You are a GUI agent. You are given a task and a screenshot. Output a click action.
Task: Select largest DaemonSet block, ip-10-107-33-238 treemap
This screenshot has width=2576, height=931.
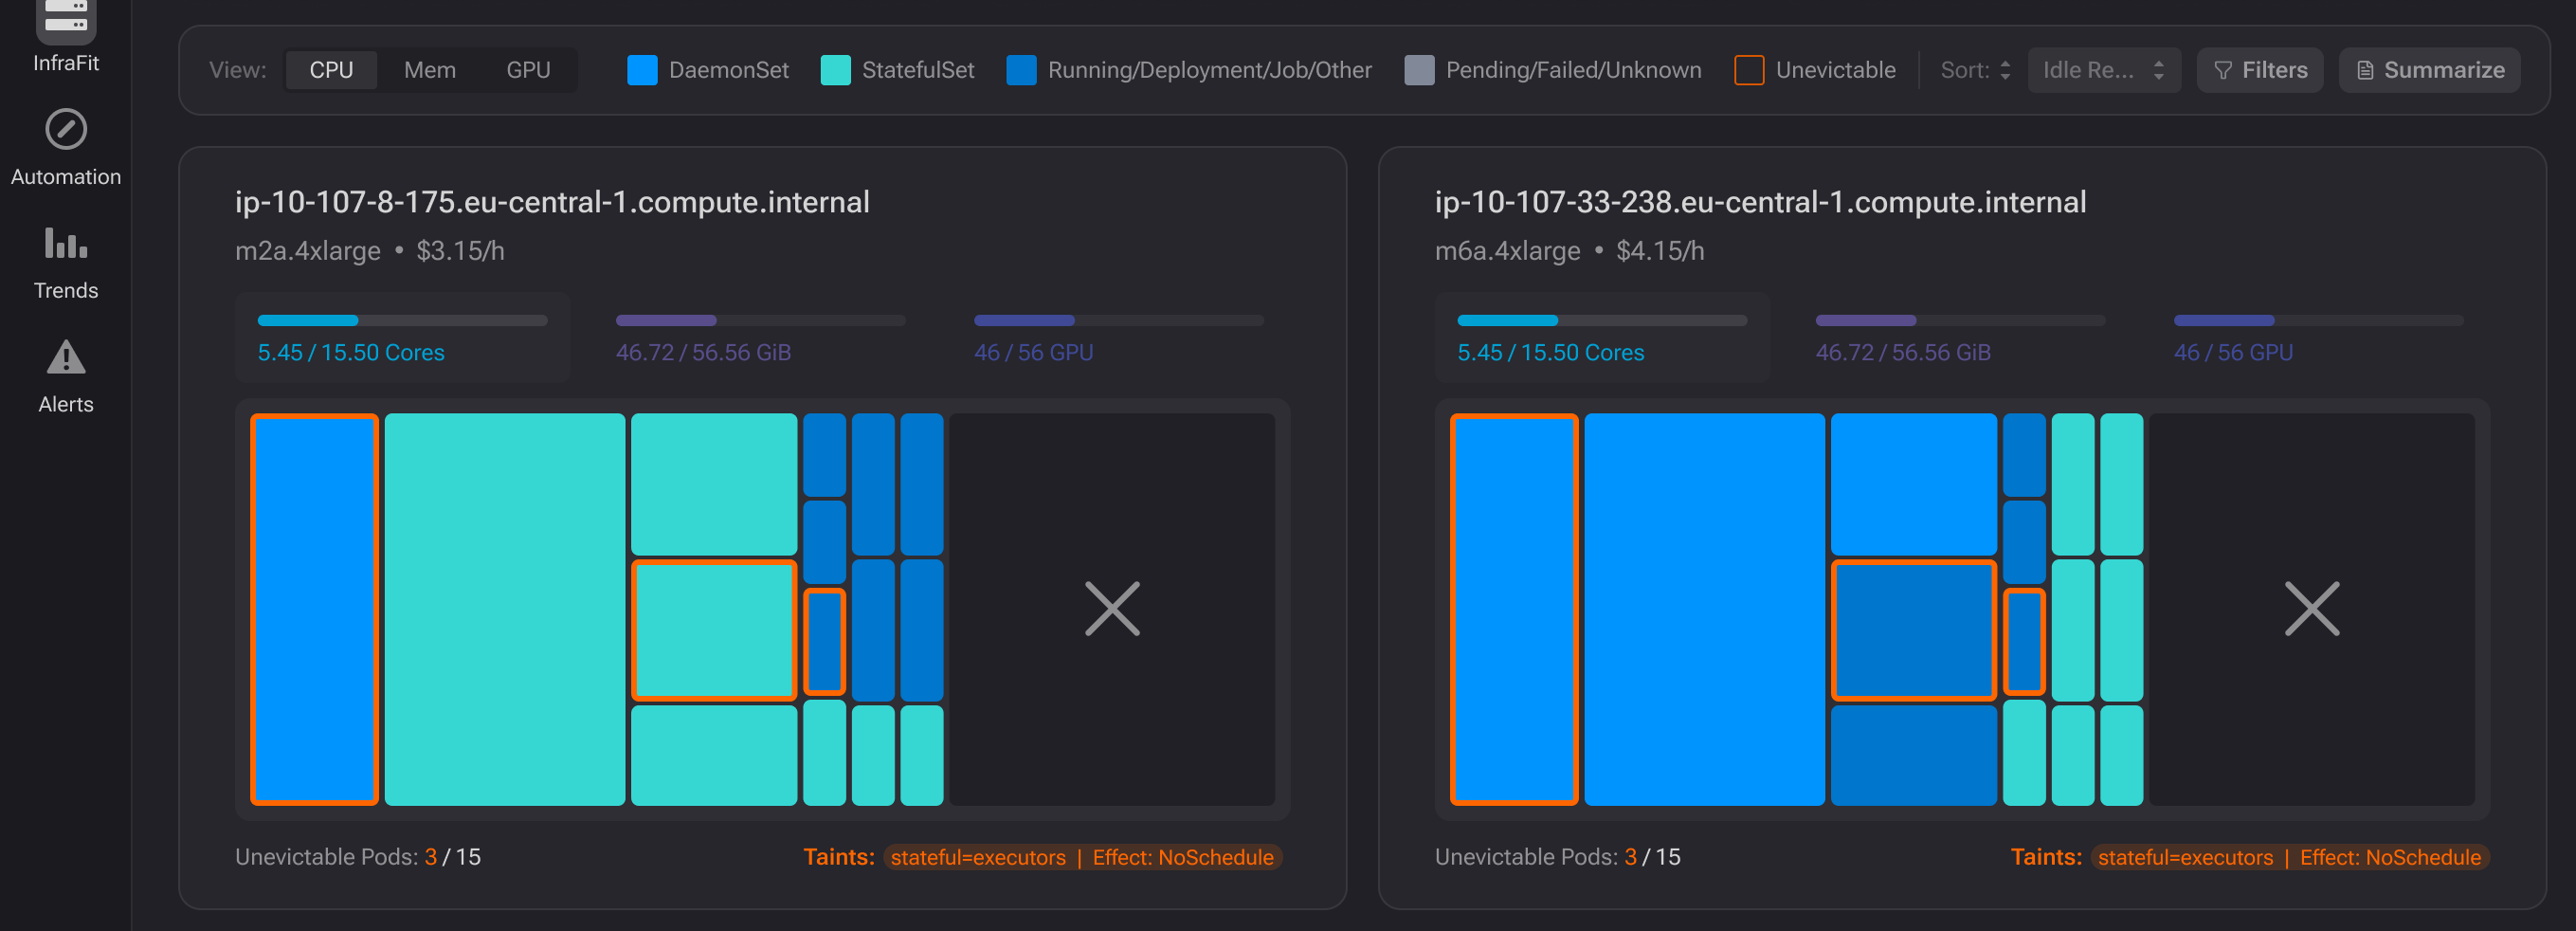pyautogui.click(x=1705, y=609)
